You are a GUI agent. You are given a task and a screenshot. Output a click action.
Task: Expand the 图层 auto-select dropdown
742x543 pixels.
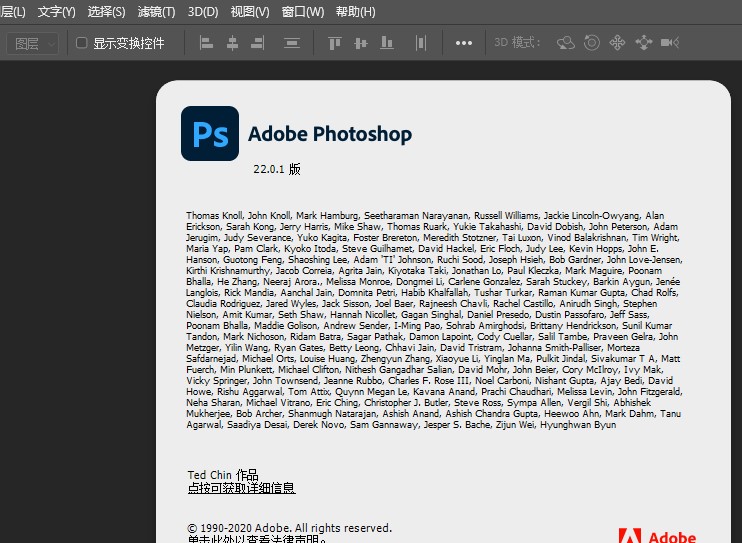[32, 43]
